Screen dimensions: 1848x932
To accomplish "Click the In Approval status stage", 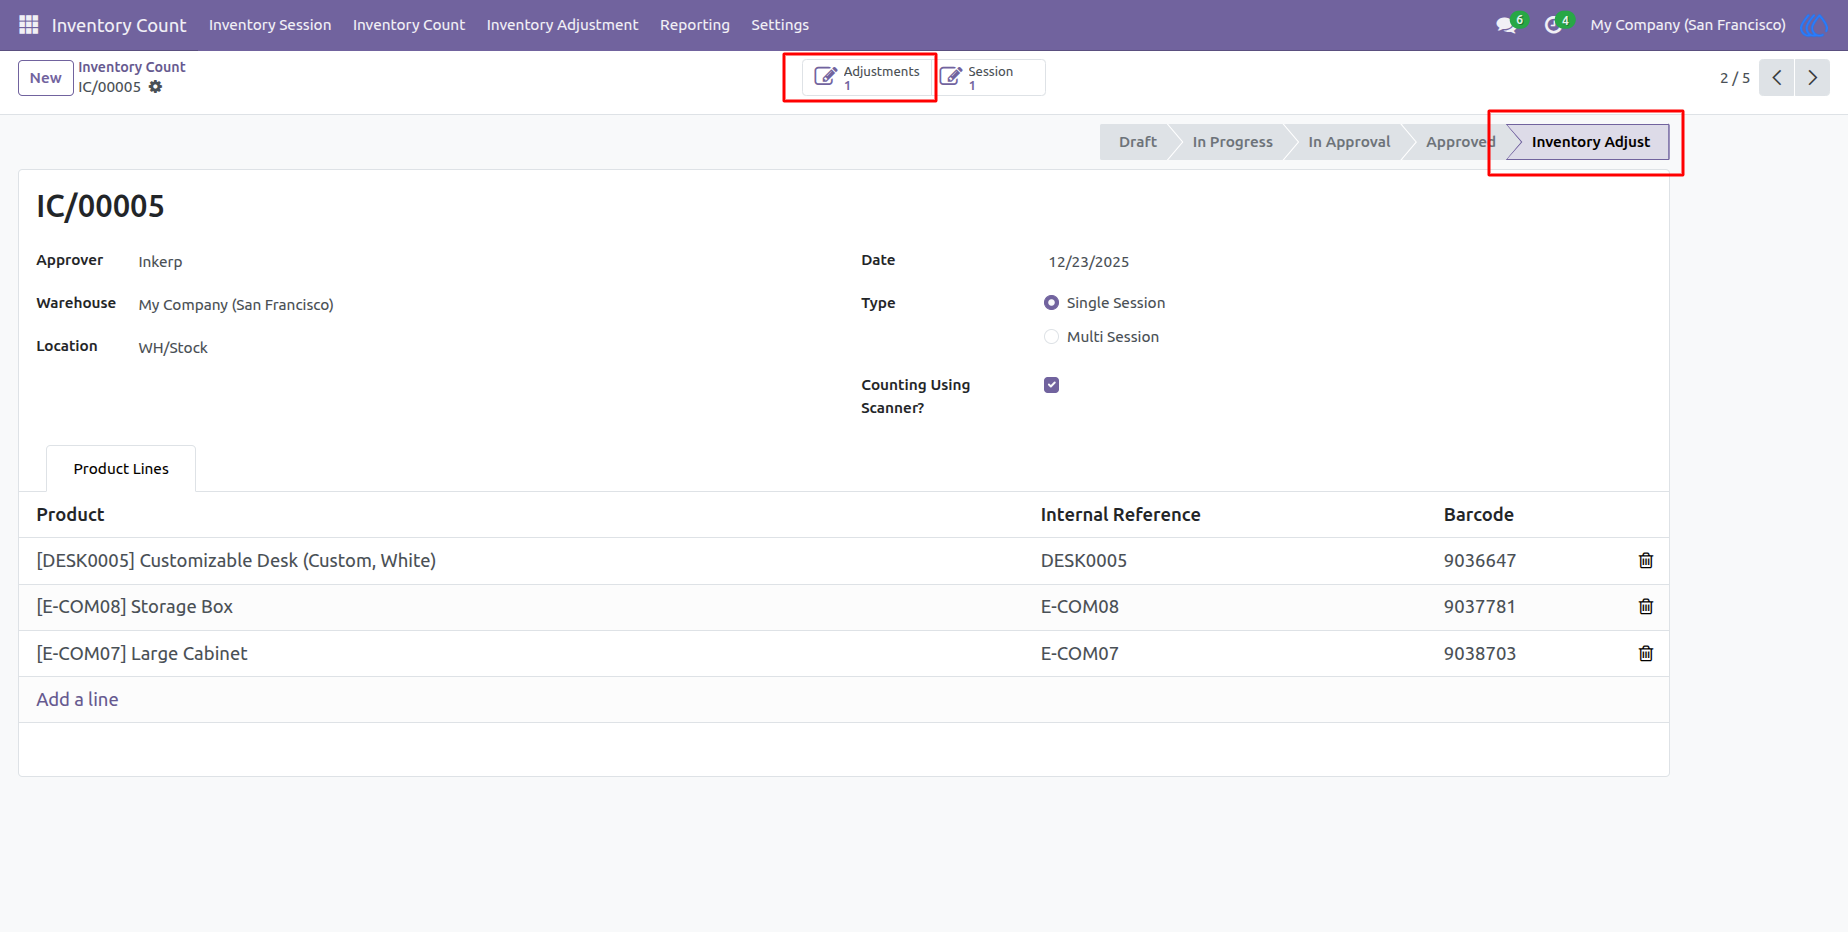I will click(x=1349, y=142).
